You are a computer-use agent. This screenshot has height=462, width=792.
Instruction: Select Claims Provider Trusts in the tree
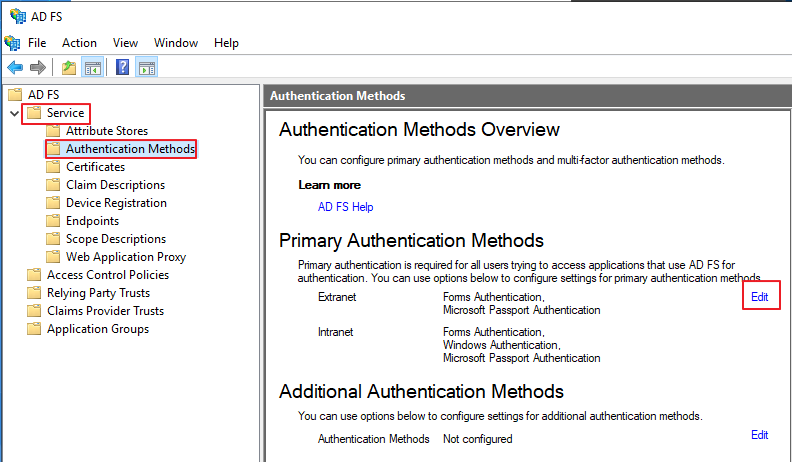pos(106,311)
